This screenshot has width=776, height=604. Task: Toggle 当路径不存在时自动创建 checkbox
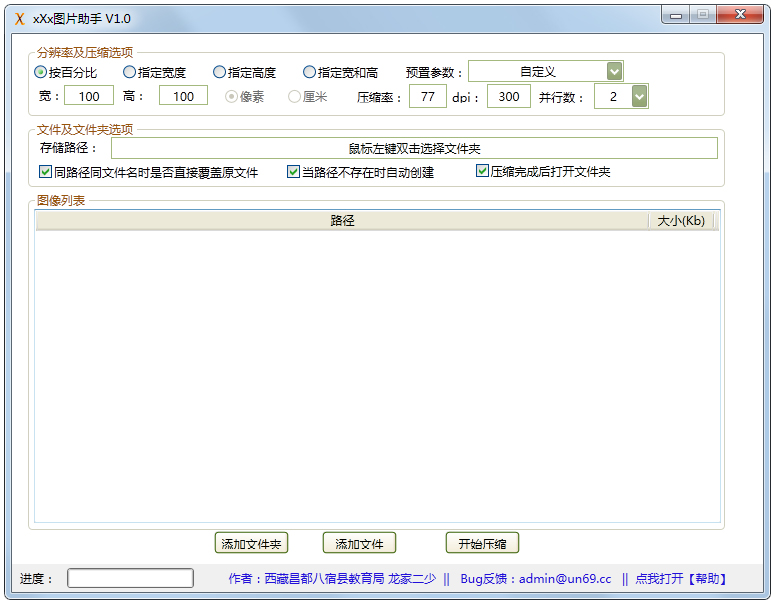tap(294, 172)
